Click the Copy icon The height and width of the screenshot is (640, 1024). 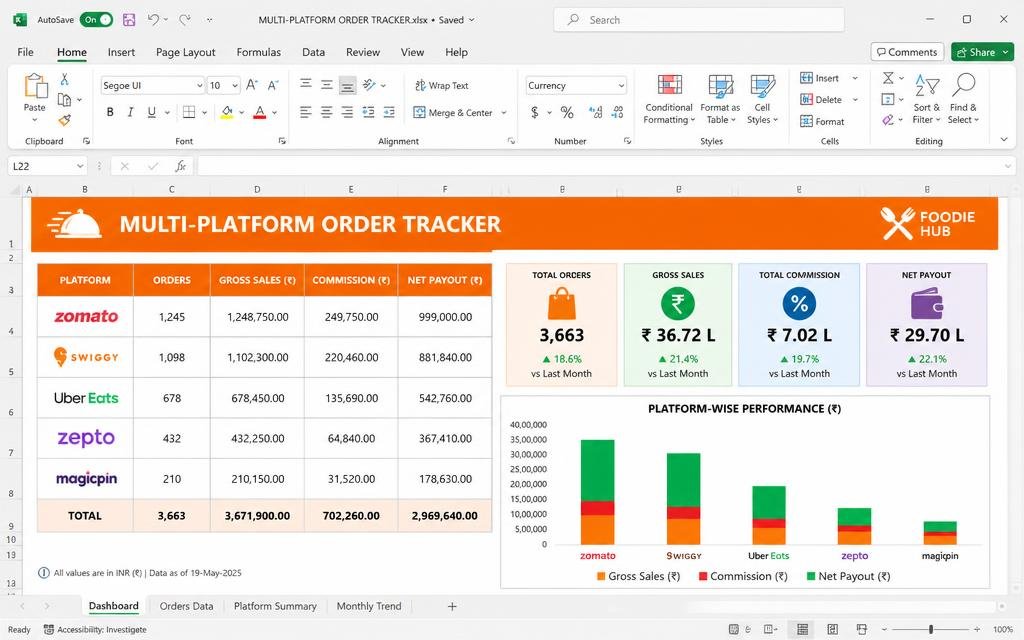pyautogui.click(x=64, y=99)
